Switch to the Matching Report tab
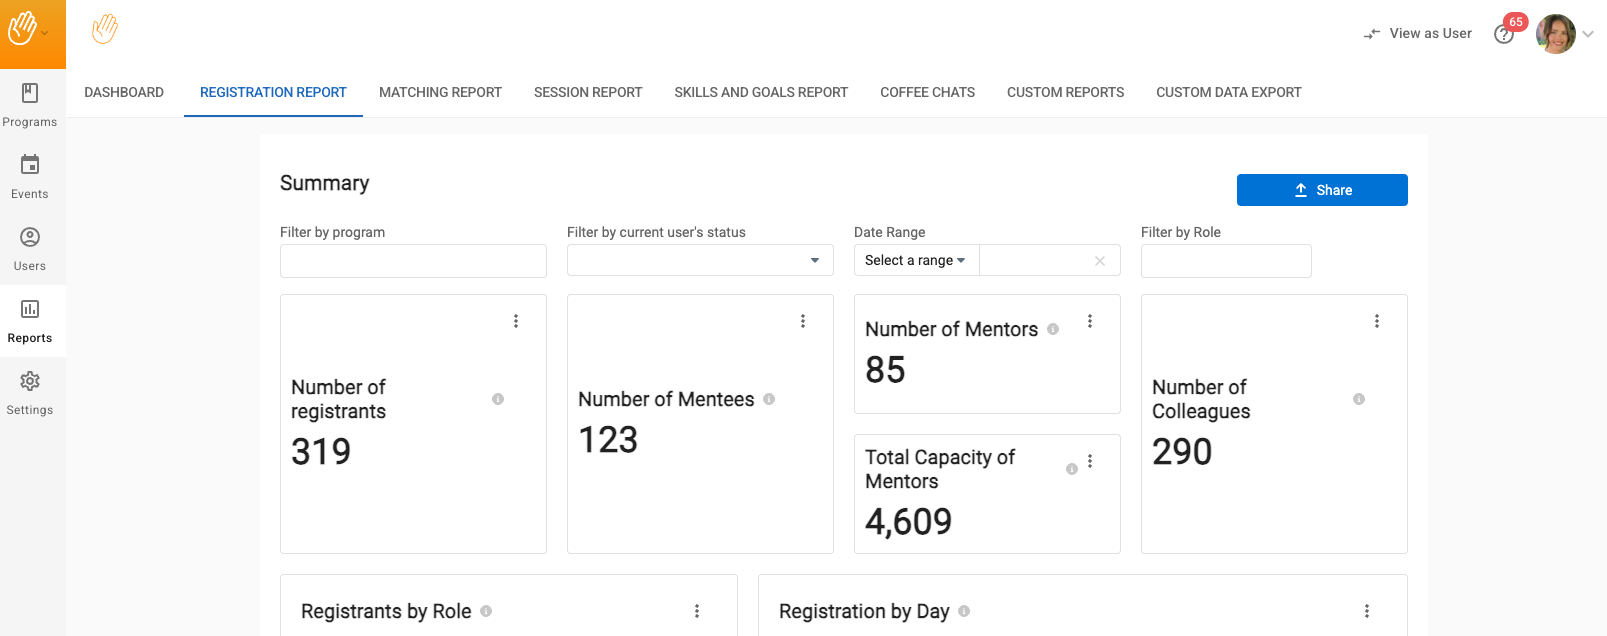 (440, 92)
